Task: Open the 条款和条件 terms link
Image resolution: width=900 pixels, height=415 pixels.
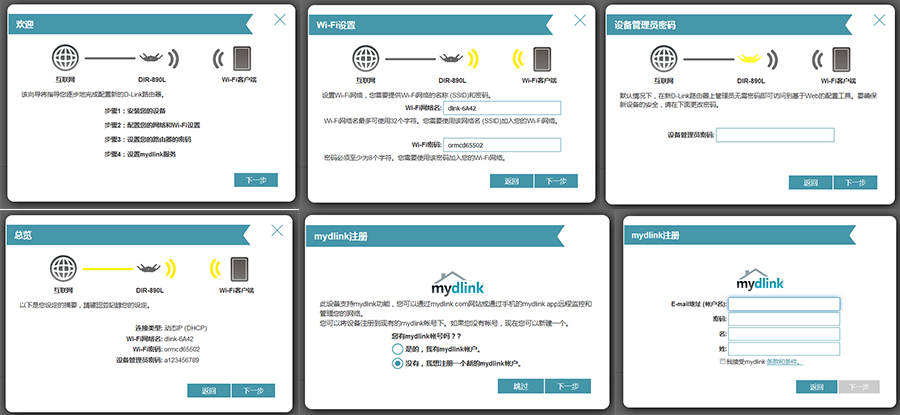Action: pyautogui.click(x=782, y=360)
